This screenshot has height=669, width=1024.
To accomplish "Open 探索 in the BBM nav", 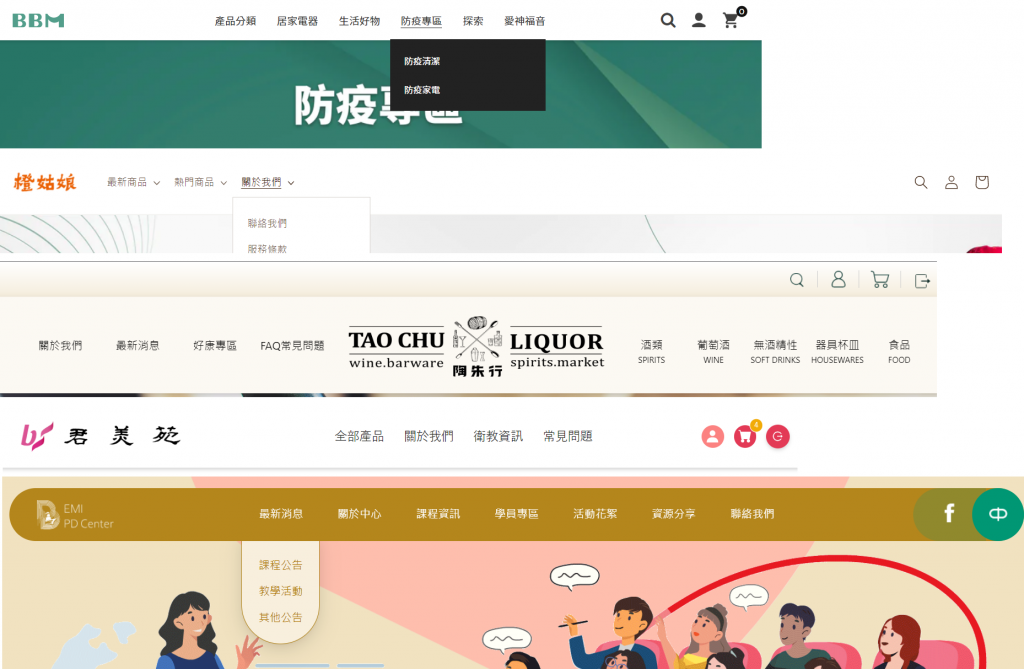I will pyautogui.click(x=473, y=21).
